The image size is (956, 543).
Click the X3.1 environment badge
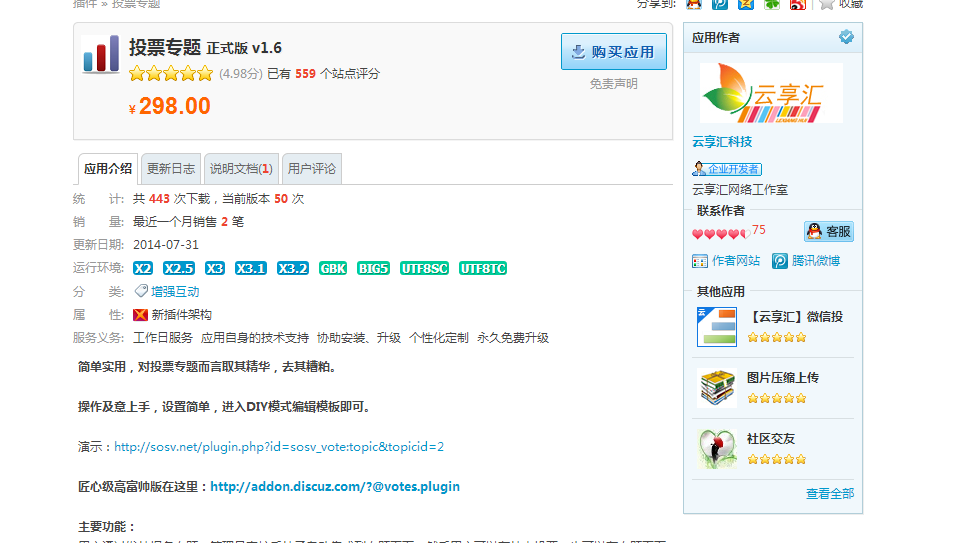pos(251,268)
